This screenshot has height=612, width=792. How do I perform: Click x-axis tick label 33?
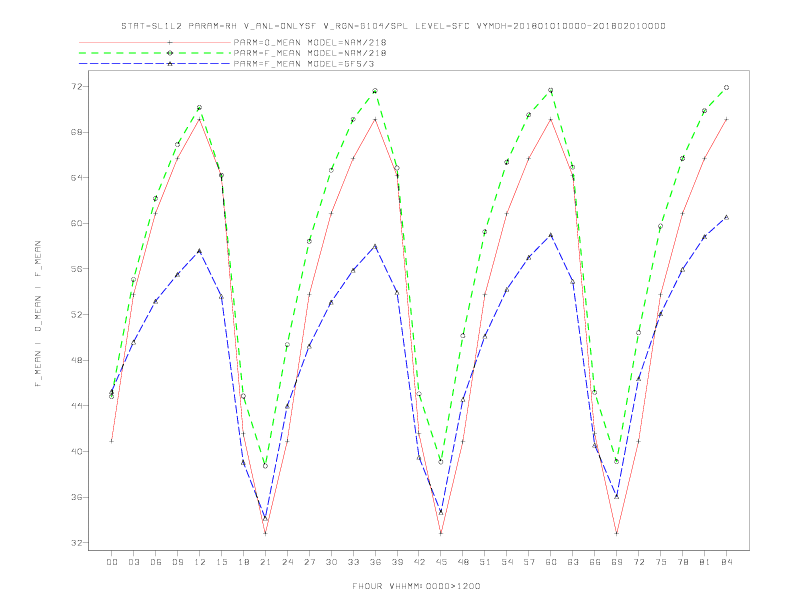pos(353,562)
